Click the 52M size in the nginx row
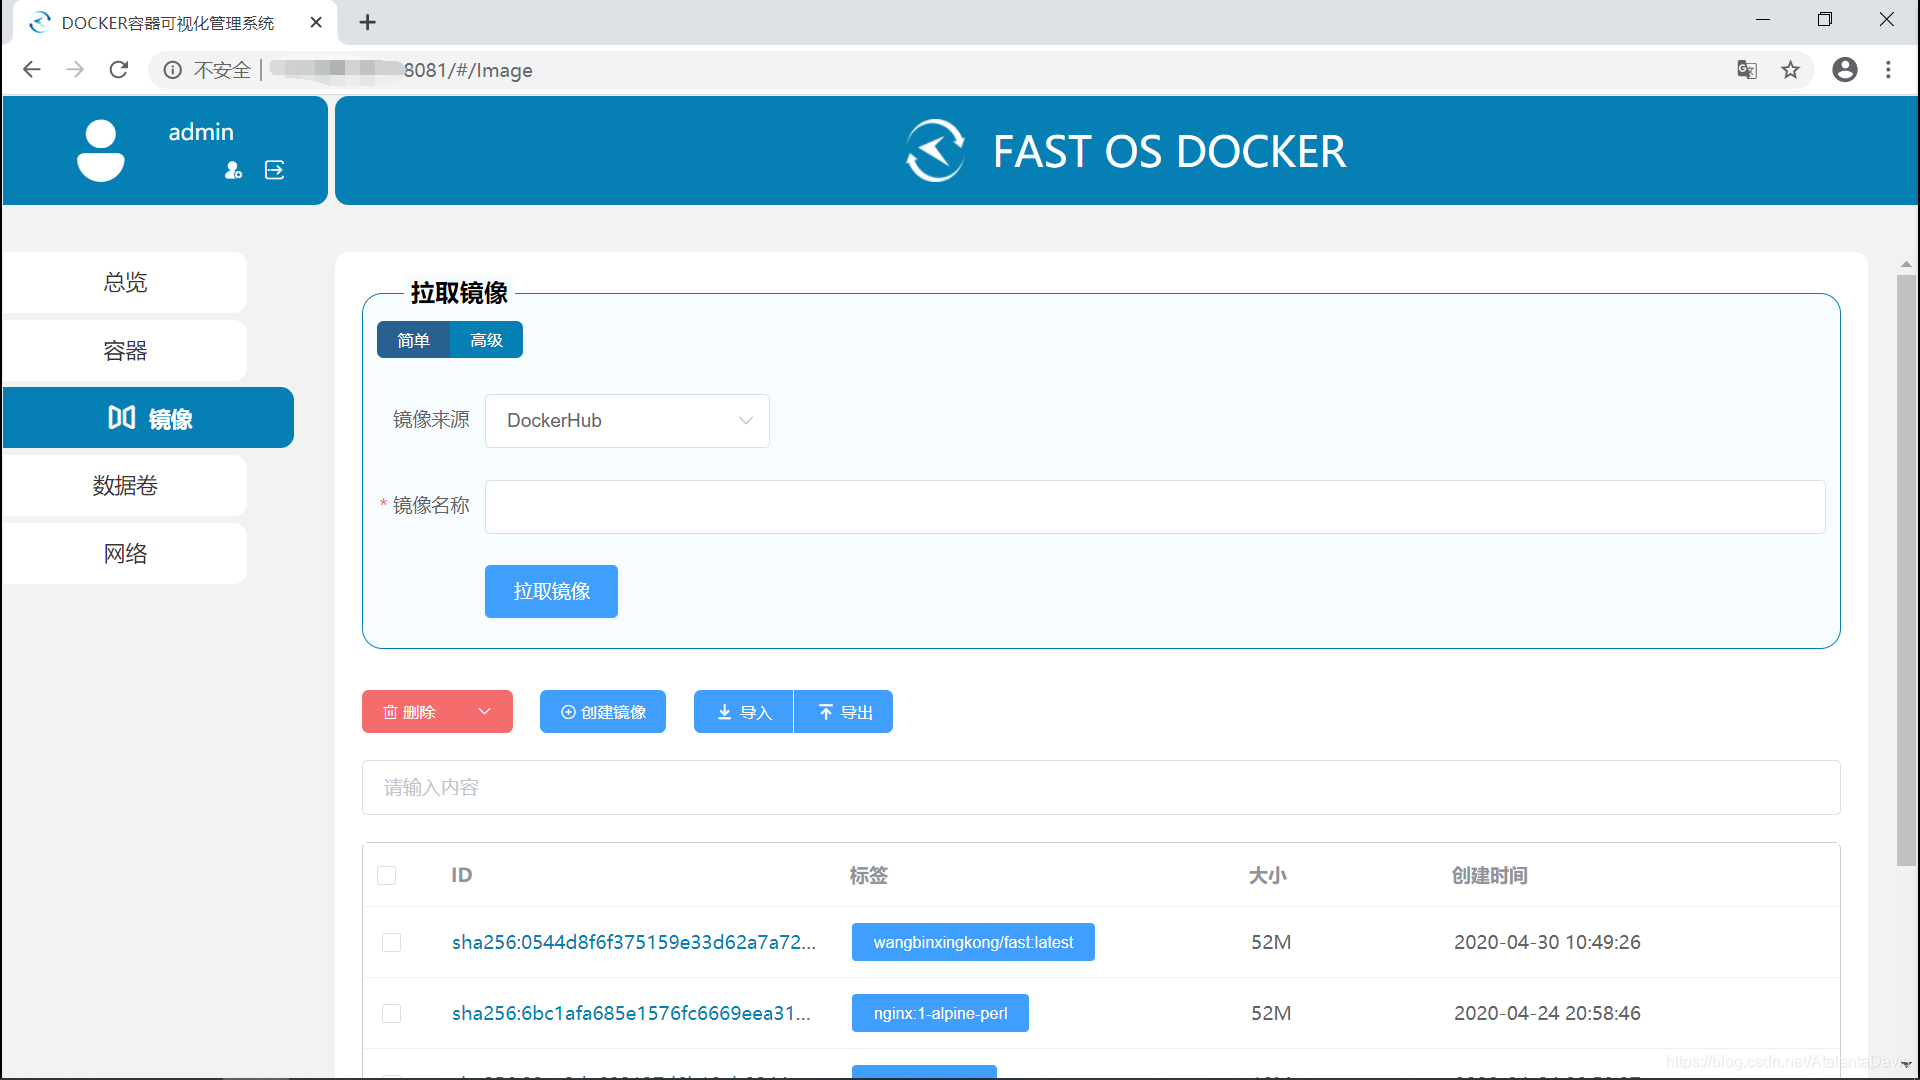1920x1080 pixels. point(1271,1014)
